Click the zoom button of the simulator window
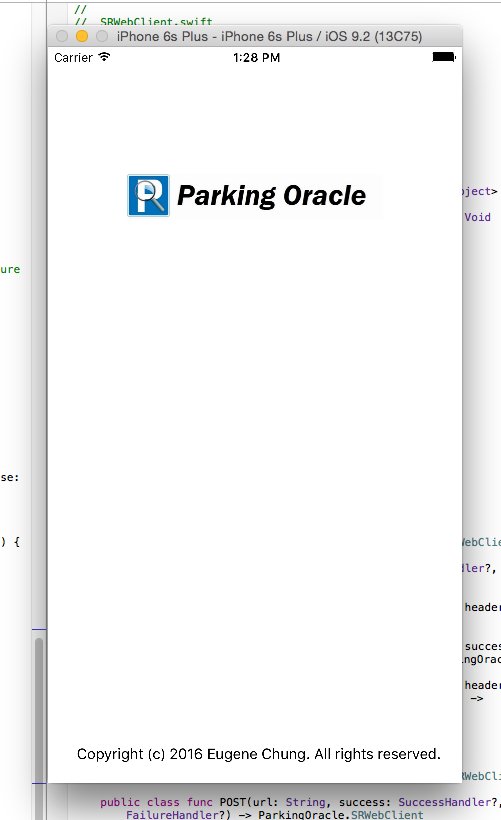Viewport: 501px width, 820px height. [x=102, y=36]
